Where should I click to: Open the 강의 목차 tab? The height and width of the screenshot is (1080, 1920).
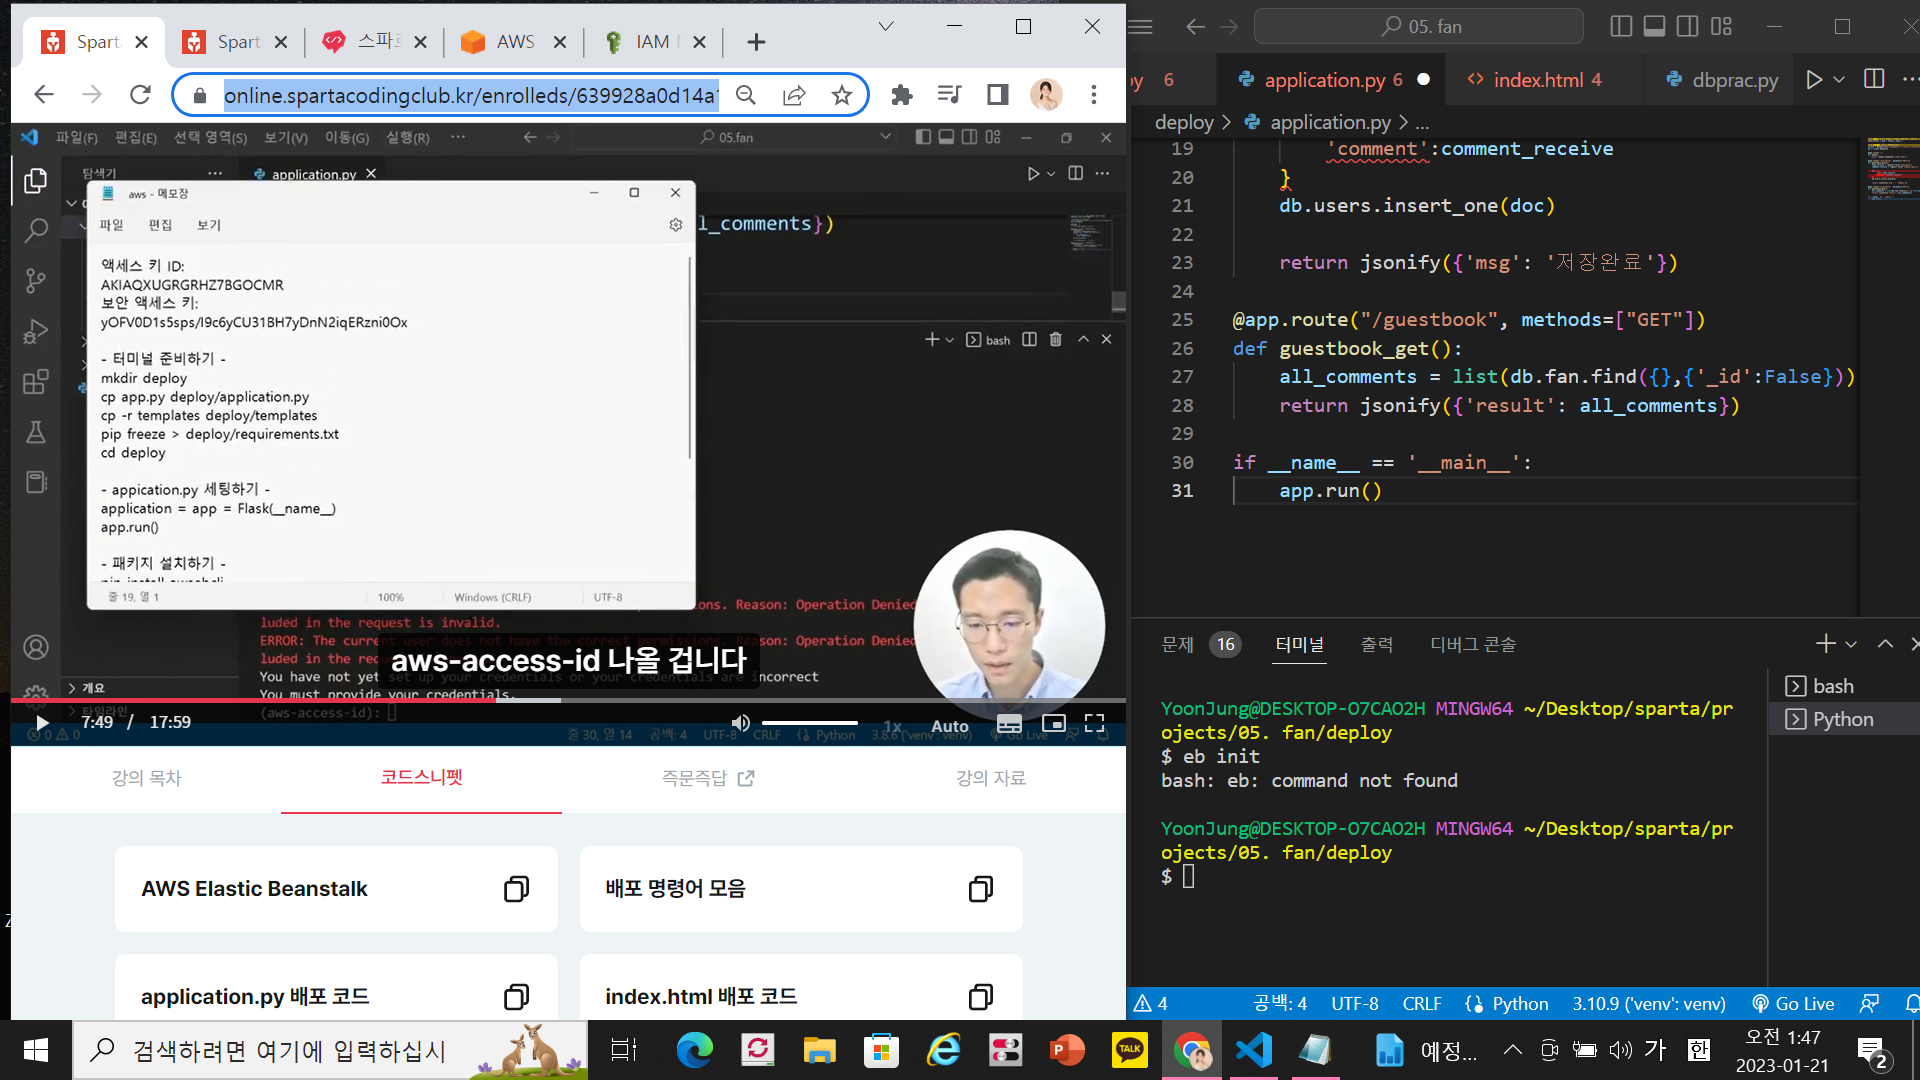pyautogui.click(x=146, y=778)
